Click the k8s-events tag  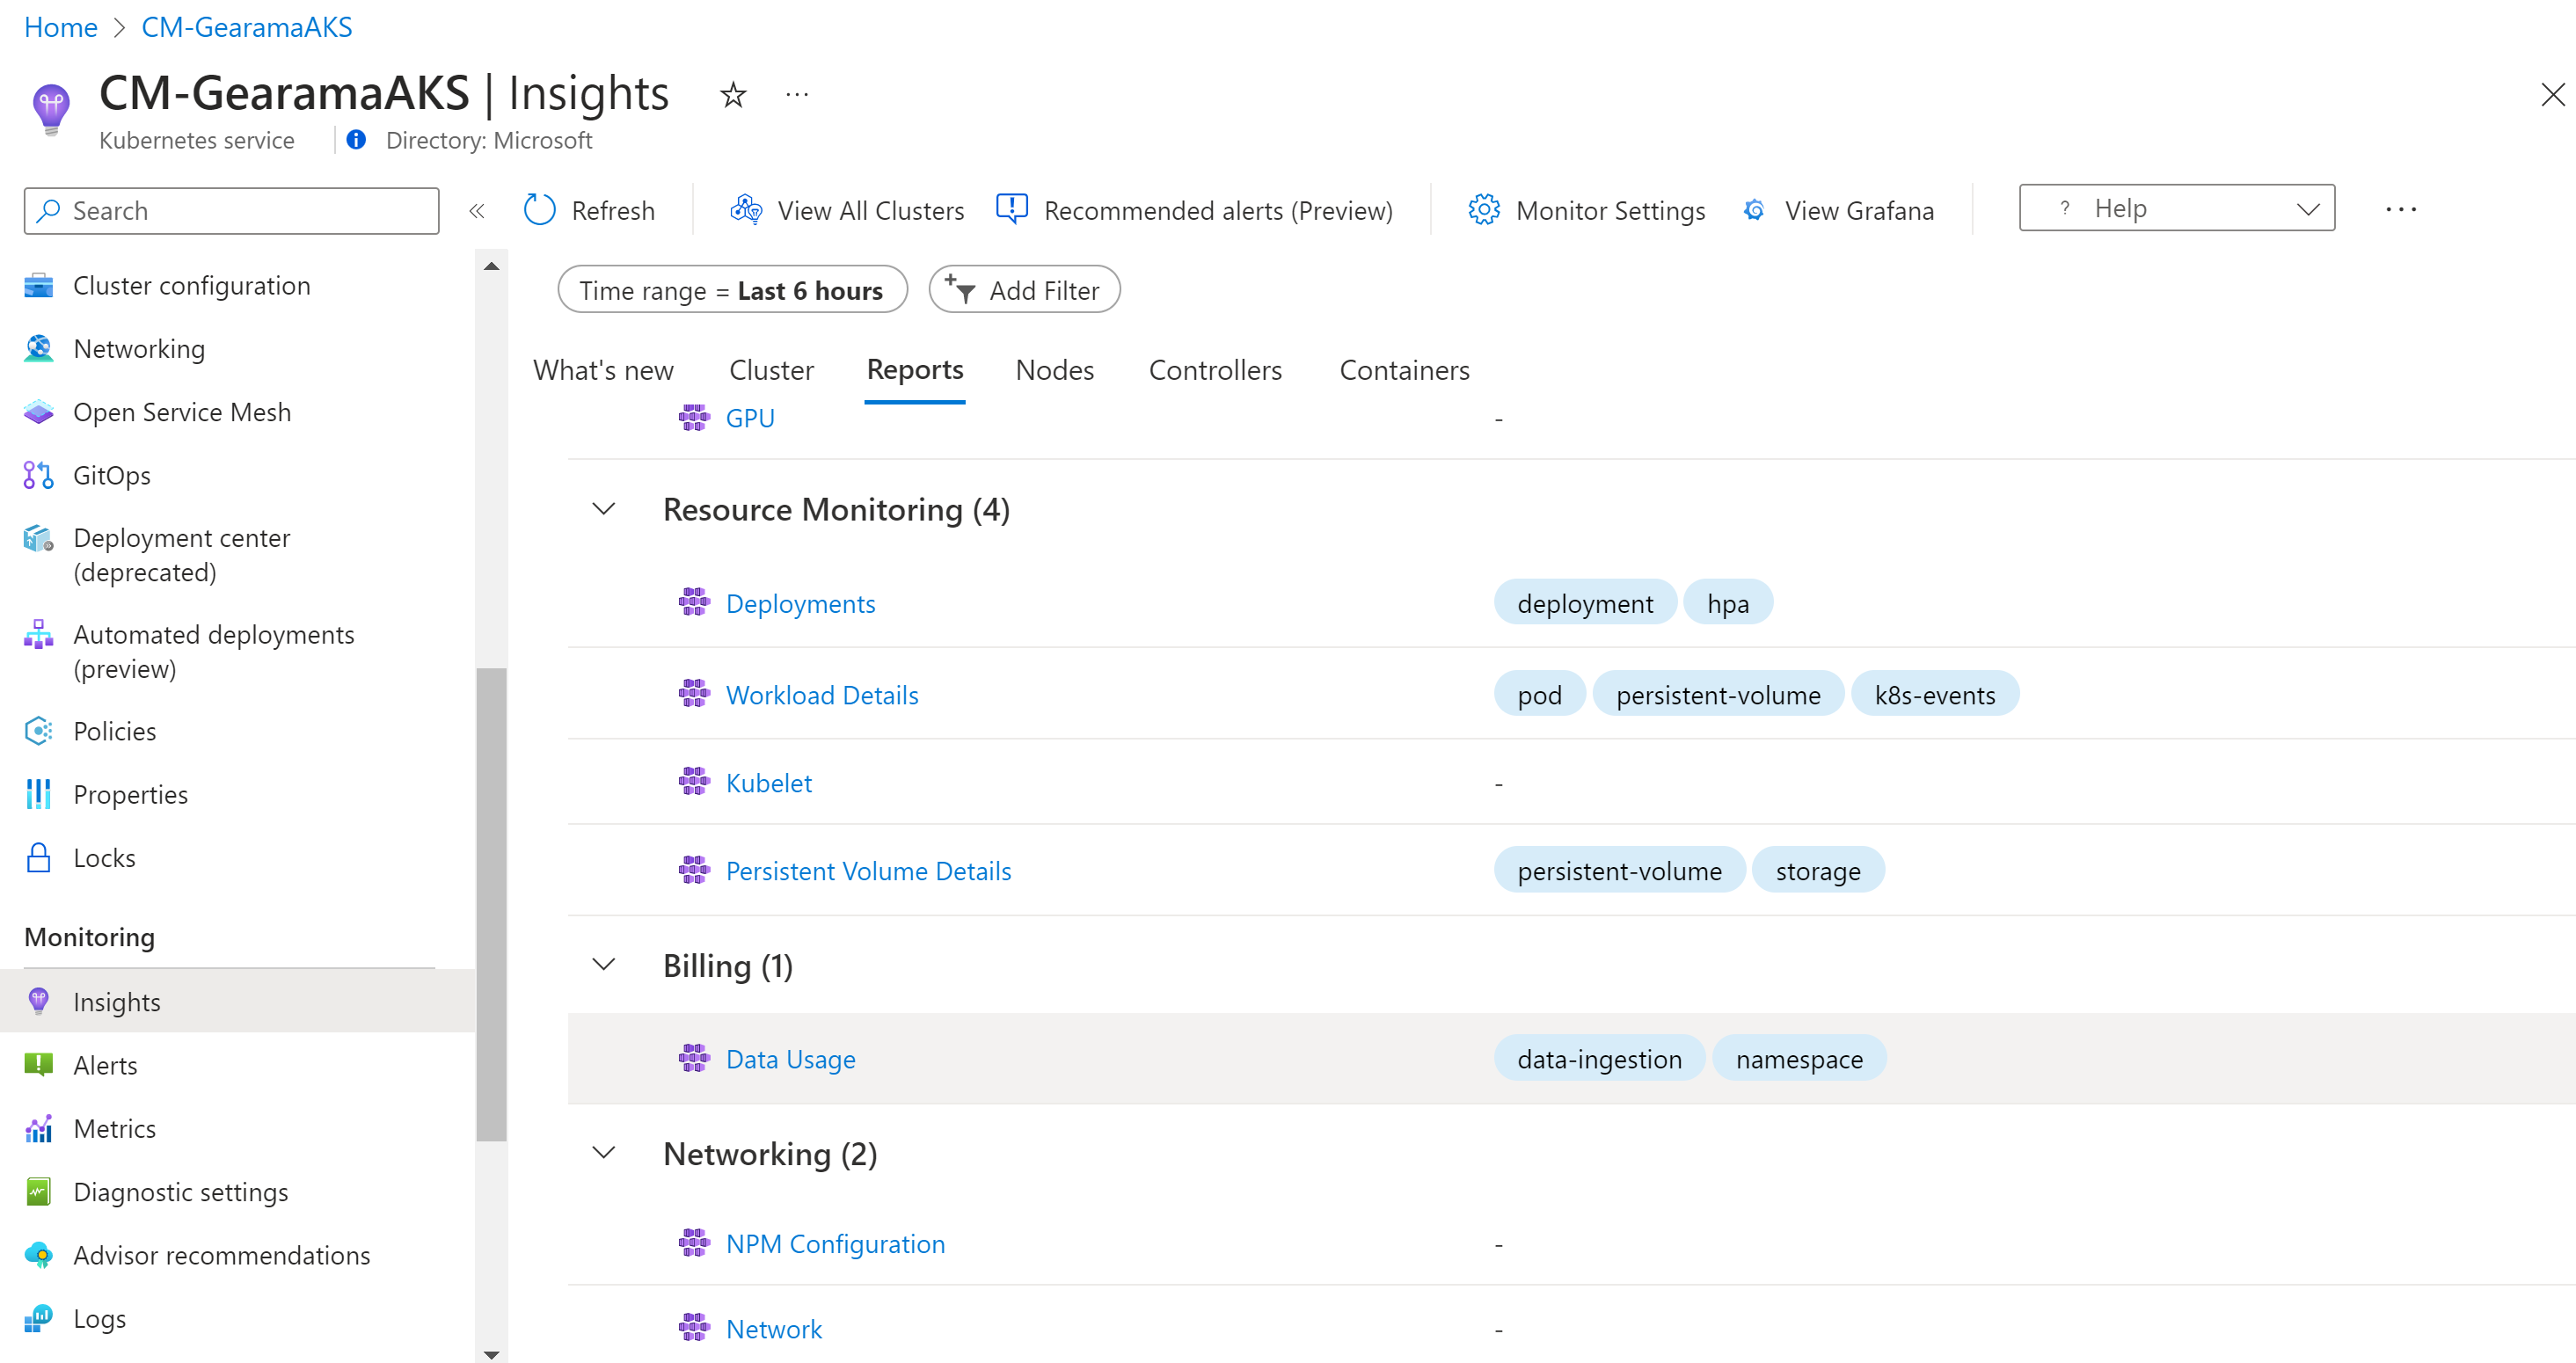tap(1934, 695)
